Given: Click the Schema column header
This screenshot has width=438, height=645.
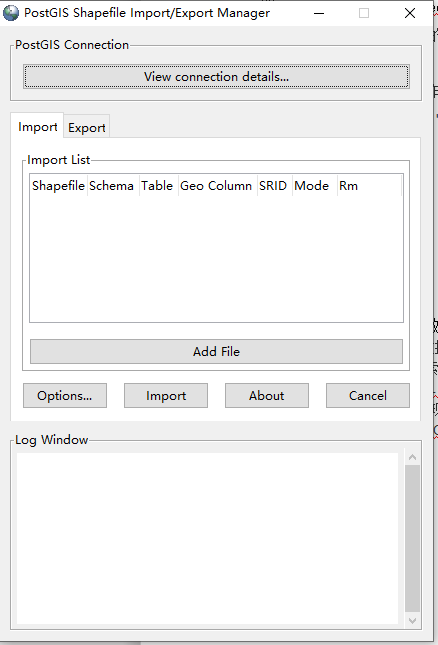Looking at the screenshot, I should [112, 186].
